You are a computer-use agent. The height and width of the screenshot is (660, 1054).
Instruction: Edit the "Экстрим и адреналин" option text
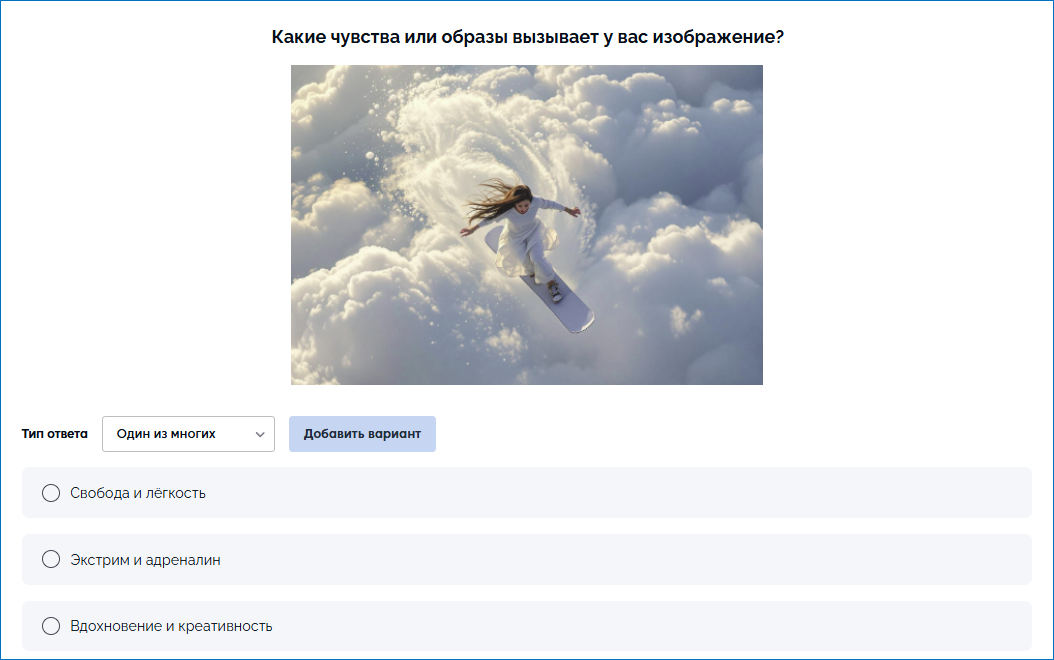tap(145, 560)
